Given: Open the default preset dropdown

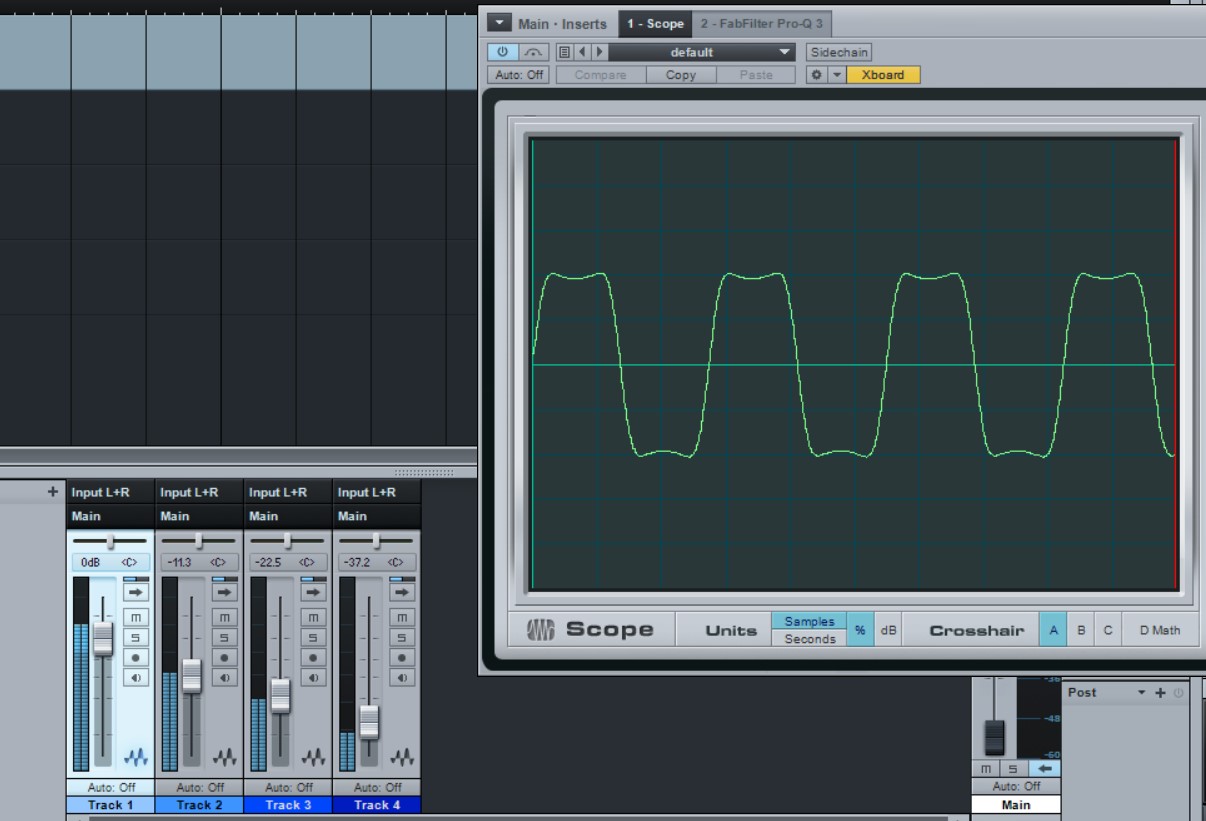Looking at the screenshot, I should 701,52.
